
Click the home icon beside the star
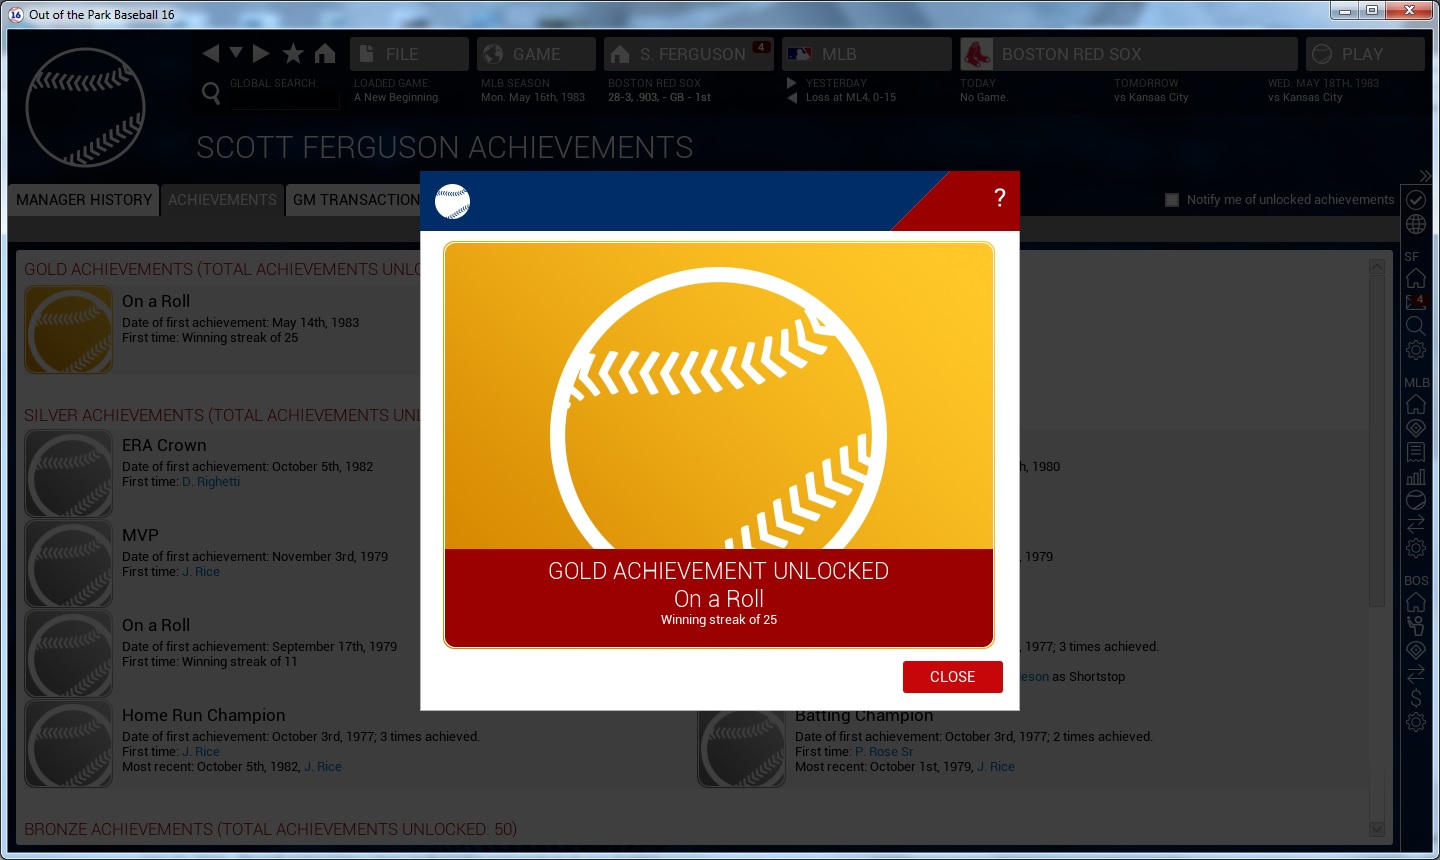325,53
